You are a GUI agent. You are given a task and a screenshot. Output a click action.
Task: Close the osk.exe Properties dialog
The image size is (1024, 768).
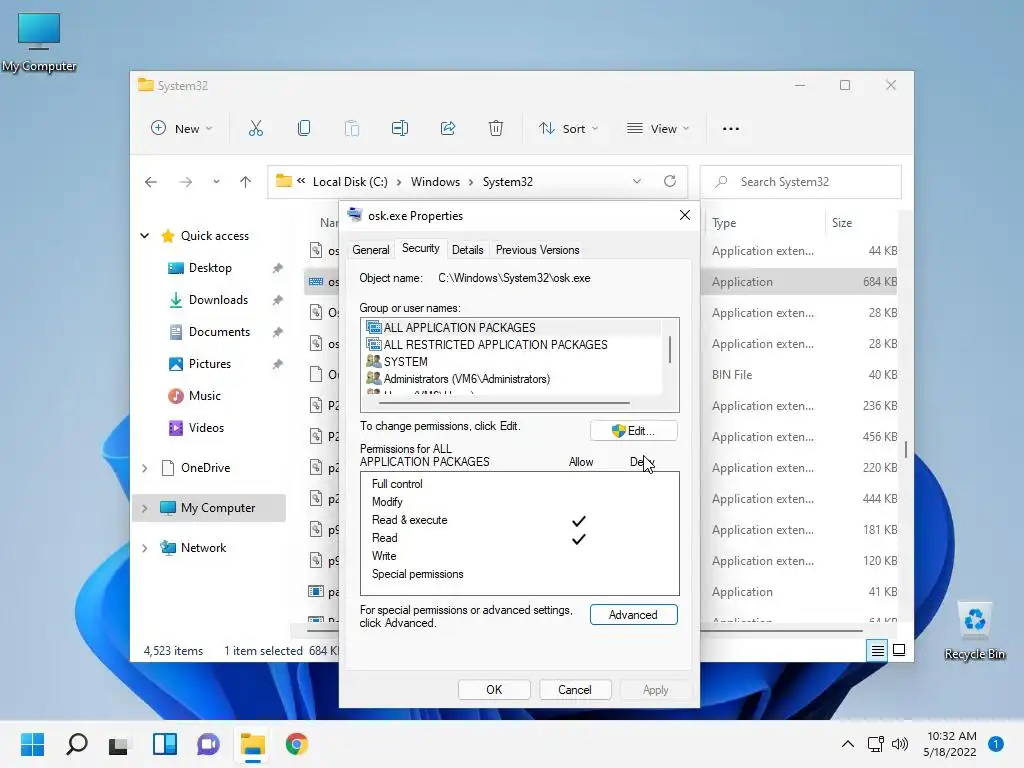coord(684,216)
